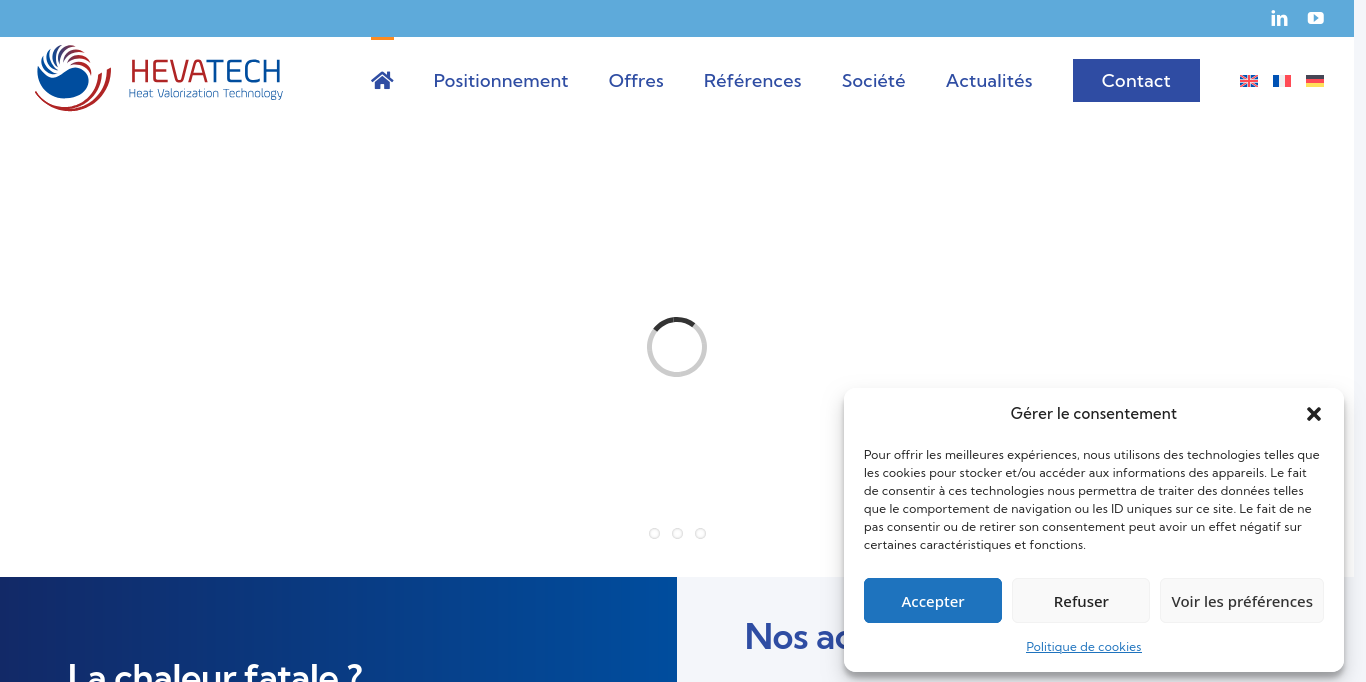Open the Société menu
The image size is (1366, 682).
tap(874, 81)
